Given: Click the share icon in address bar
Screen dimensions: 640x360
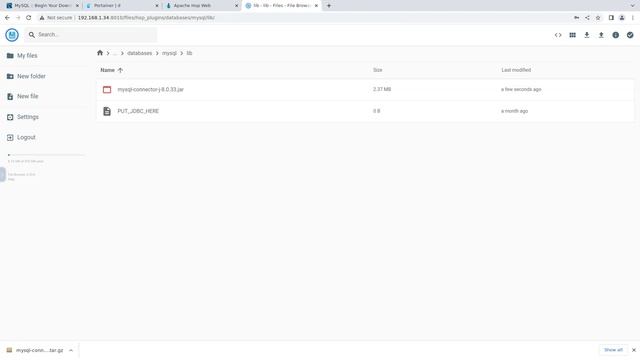Looking at the screenshot, I should tap(587, 18).
